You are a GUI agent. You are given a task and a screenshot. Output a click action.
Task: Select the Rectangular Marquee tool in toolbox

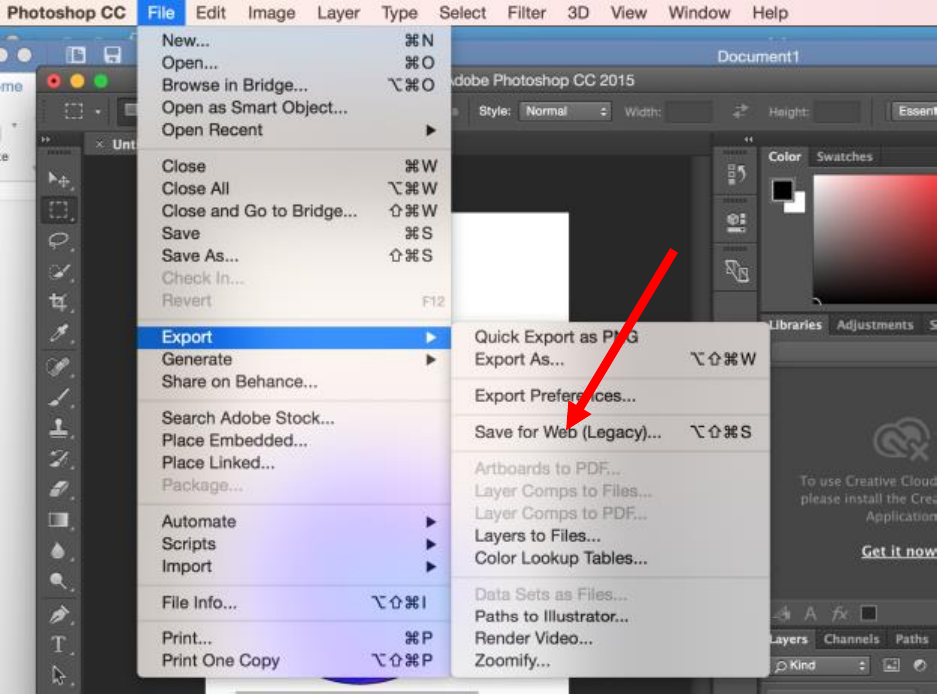(59, 210)
